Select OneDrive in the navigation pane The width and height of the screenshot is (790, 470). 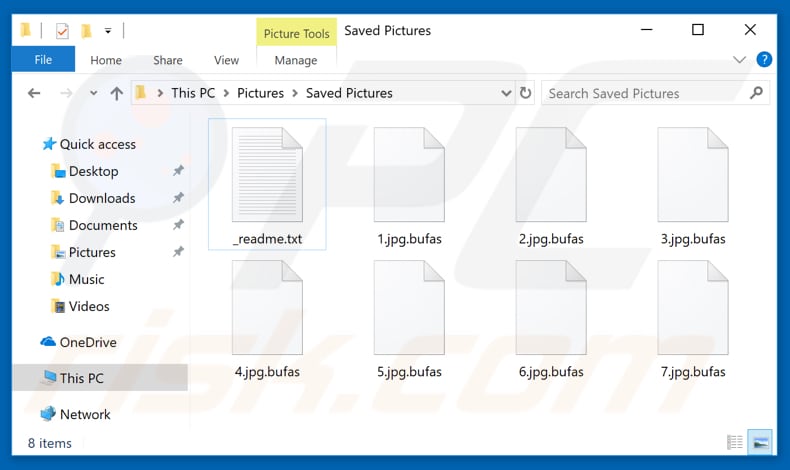tap(87, 342)
